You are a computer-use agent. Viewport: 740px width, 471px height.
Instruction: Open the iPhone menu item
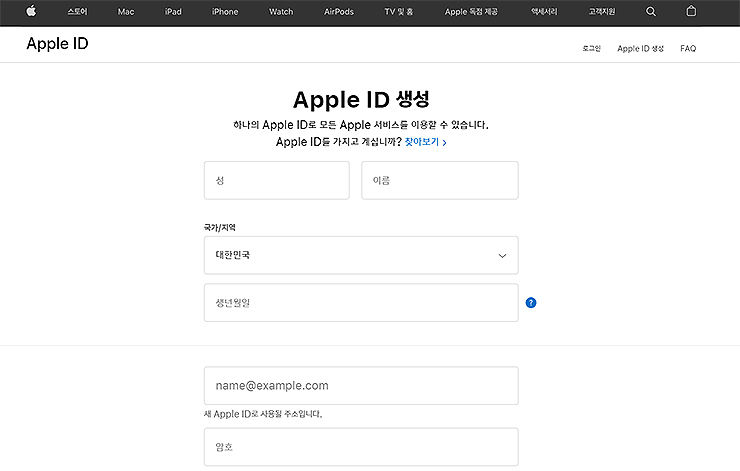click(225, 11)
